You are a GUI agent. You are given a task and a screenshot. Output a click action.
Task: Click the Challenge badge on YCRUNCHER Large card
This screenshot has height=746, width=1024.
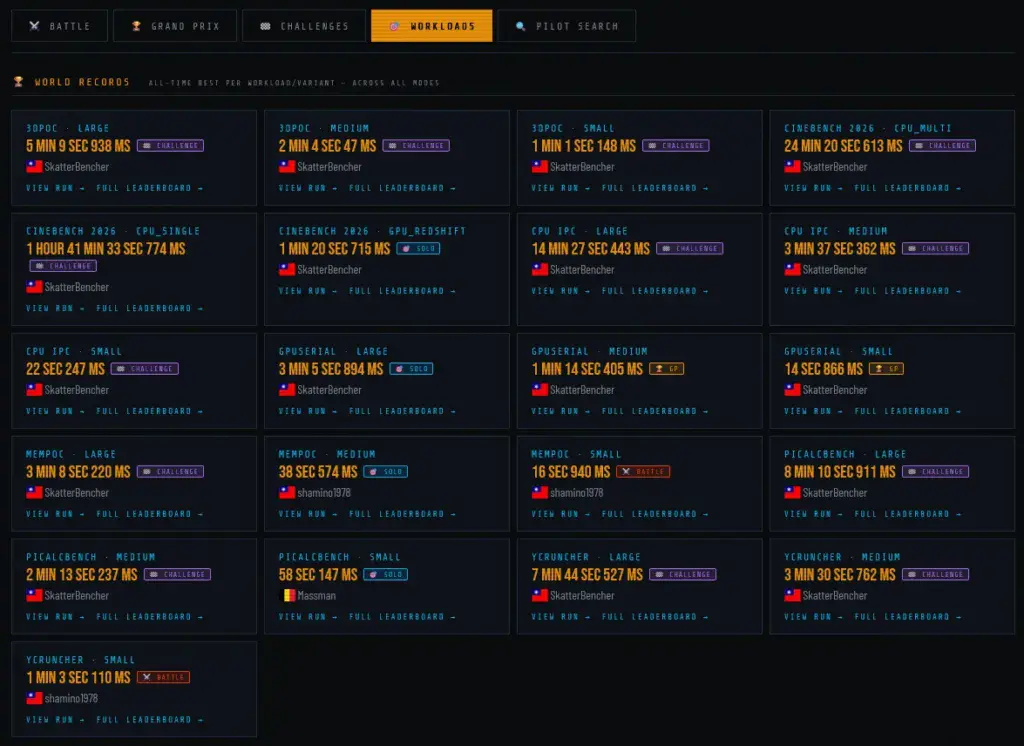click(x=683, y=574)
